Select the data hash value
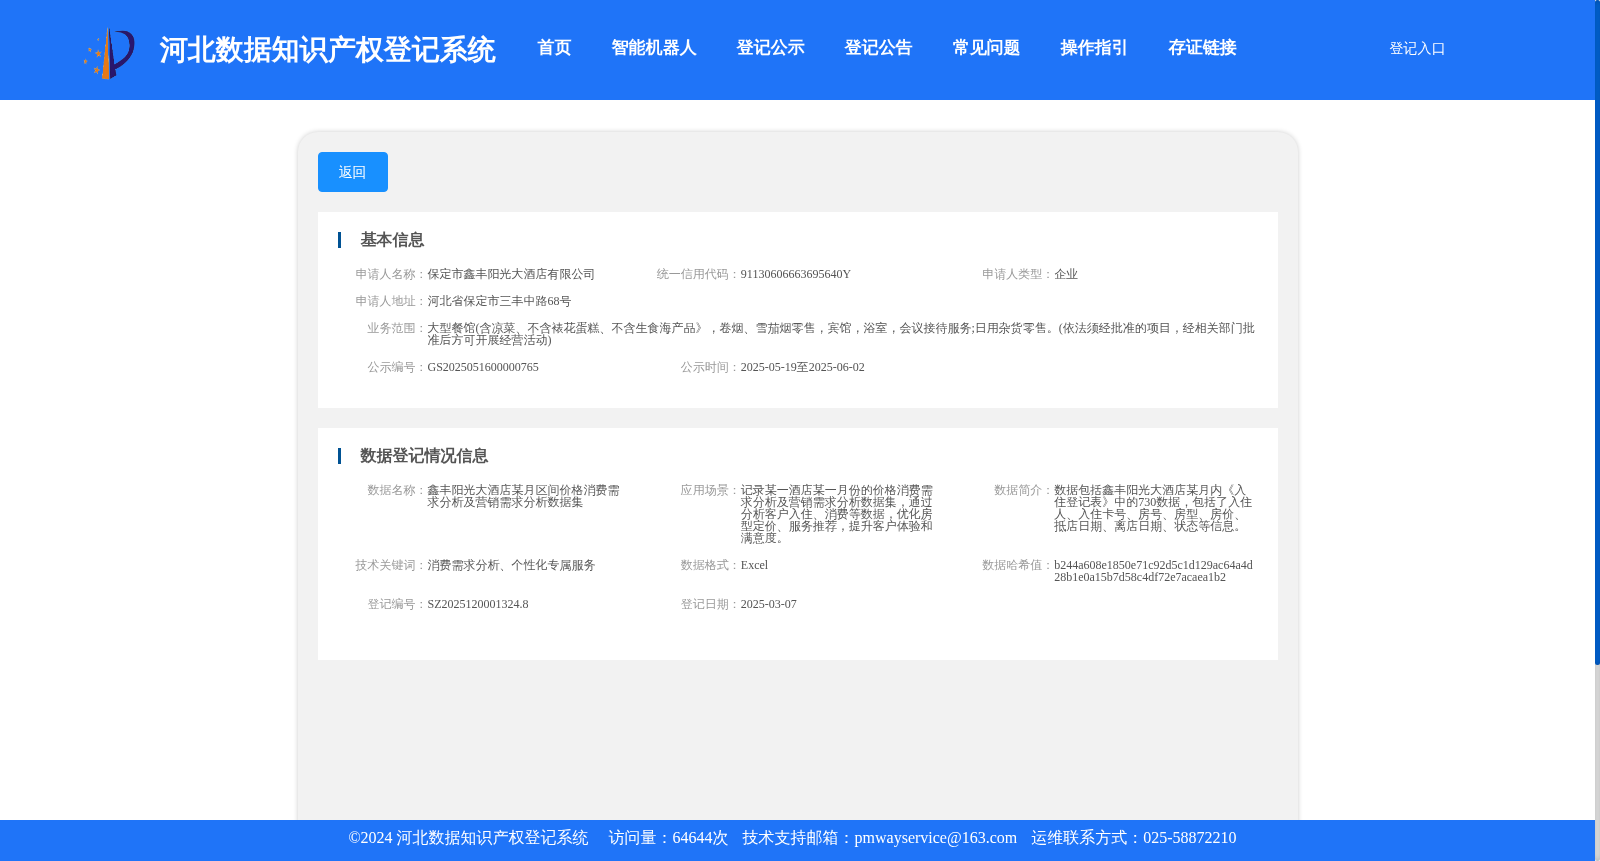 pos(1153,571)
